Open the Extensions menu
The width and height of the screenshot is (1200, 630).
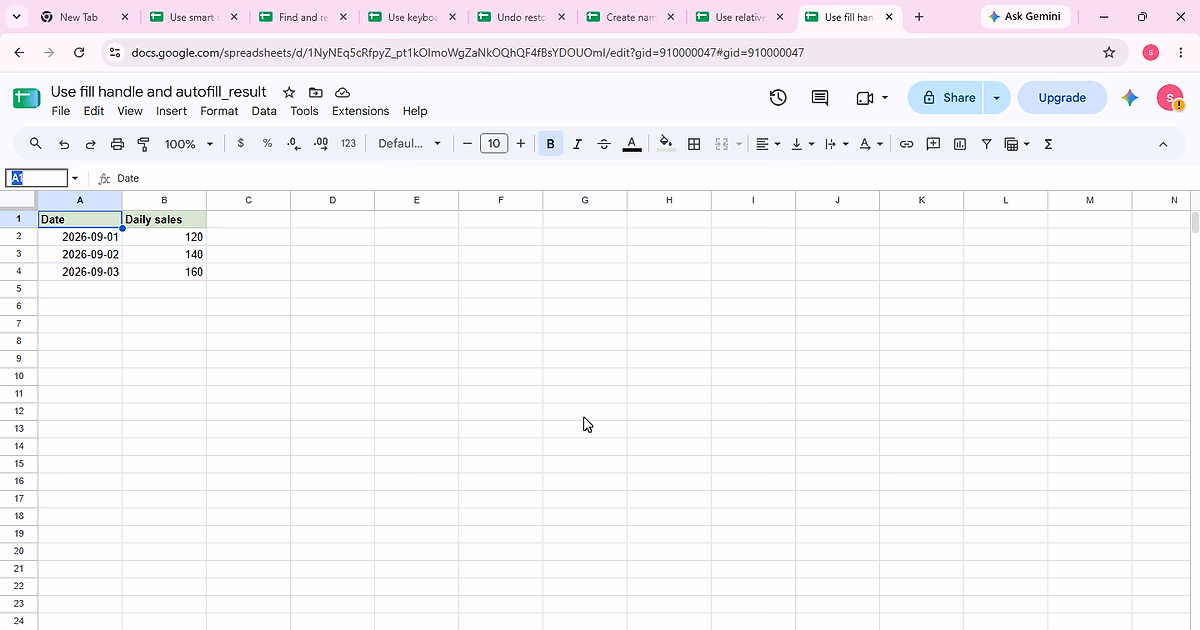click(x=360, y=111)
